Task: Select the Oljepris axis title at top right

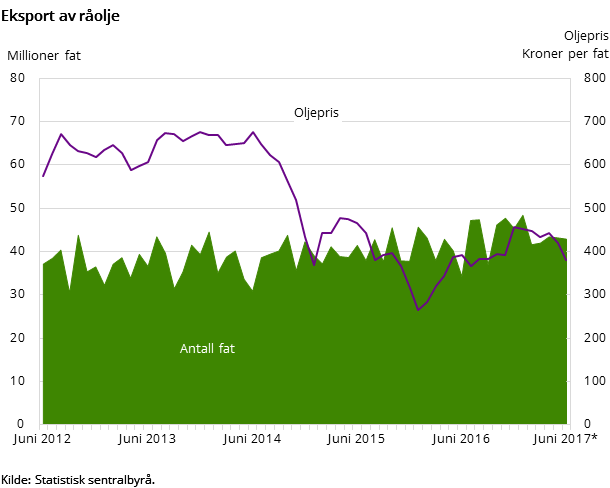Action: click(585, 36)
